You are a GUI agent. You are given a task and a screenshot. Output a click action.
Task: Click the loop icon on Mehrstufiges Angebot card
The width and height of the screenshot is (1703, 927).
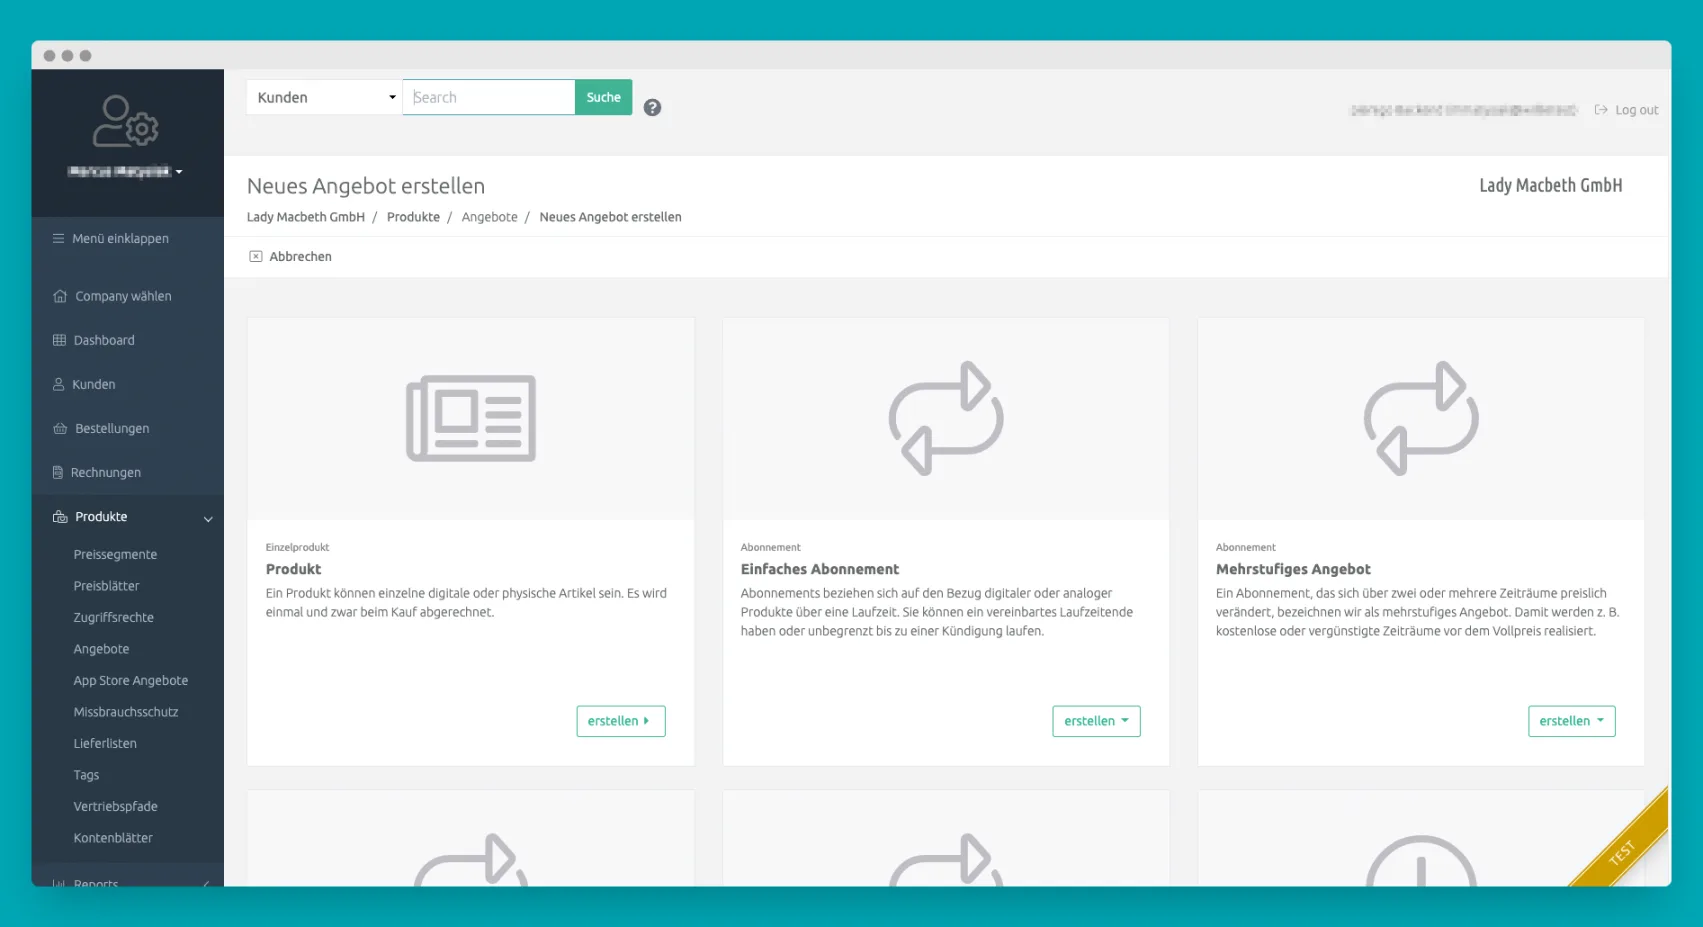pos(1421,418)
